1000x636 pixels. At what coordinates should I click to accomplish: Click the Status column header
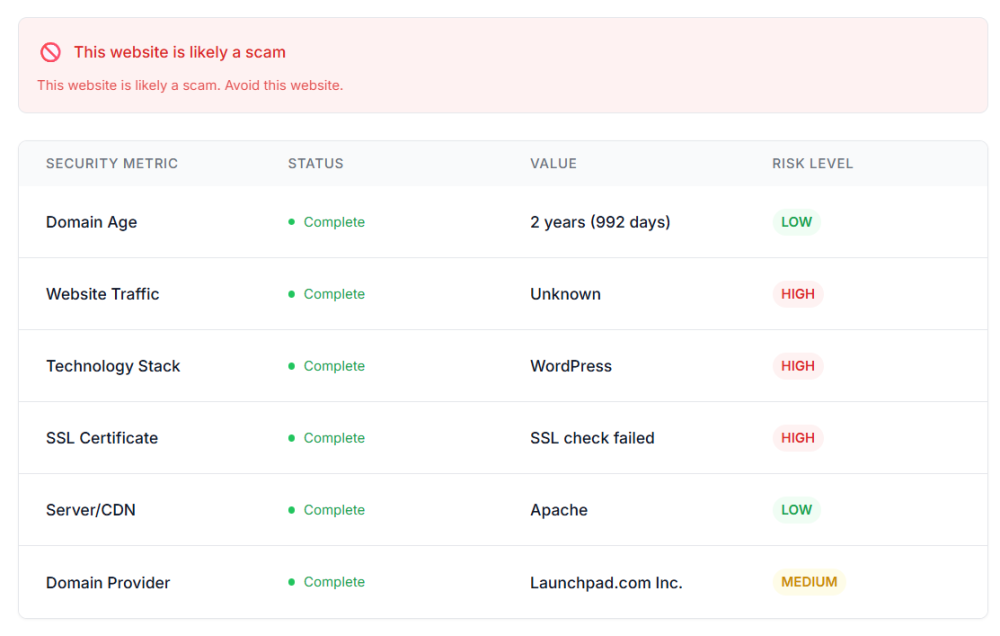tap(315, 164)
